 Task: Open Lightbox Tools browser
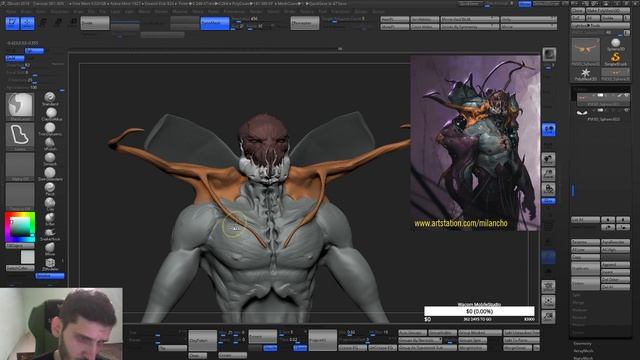pos(600,26)
